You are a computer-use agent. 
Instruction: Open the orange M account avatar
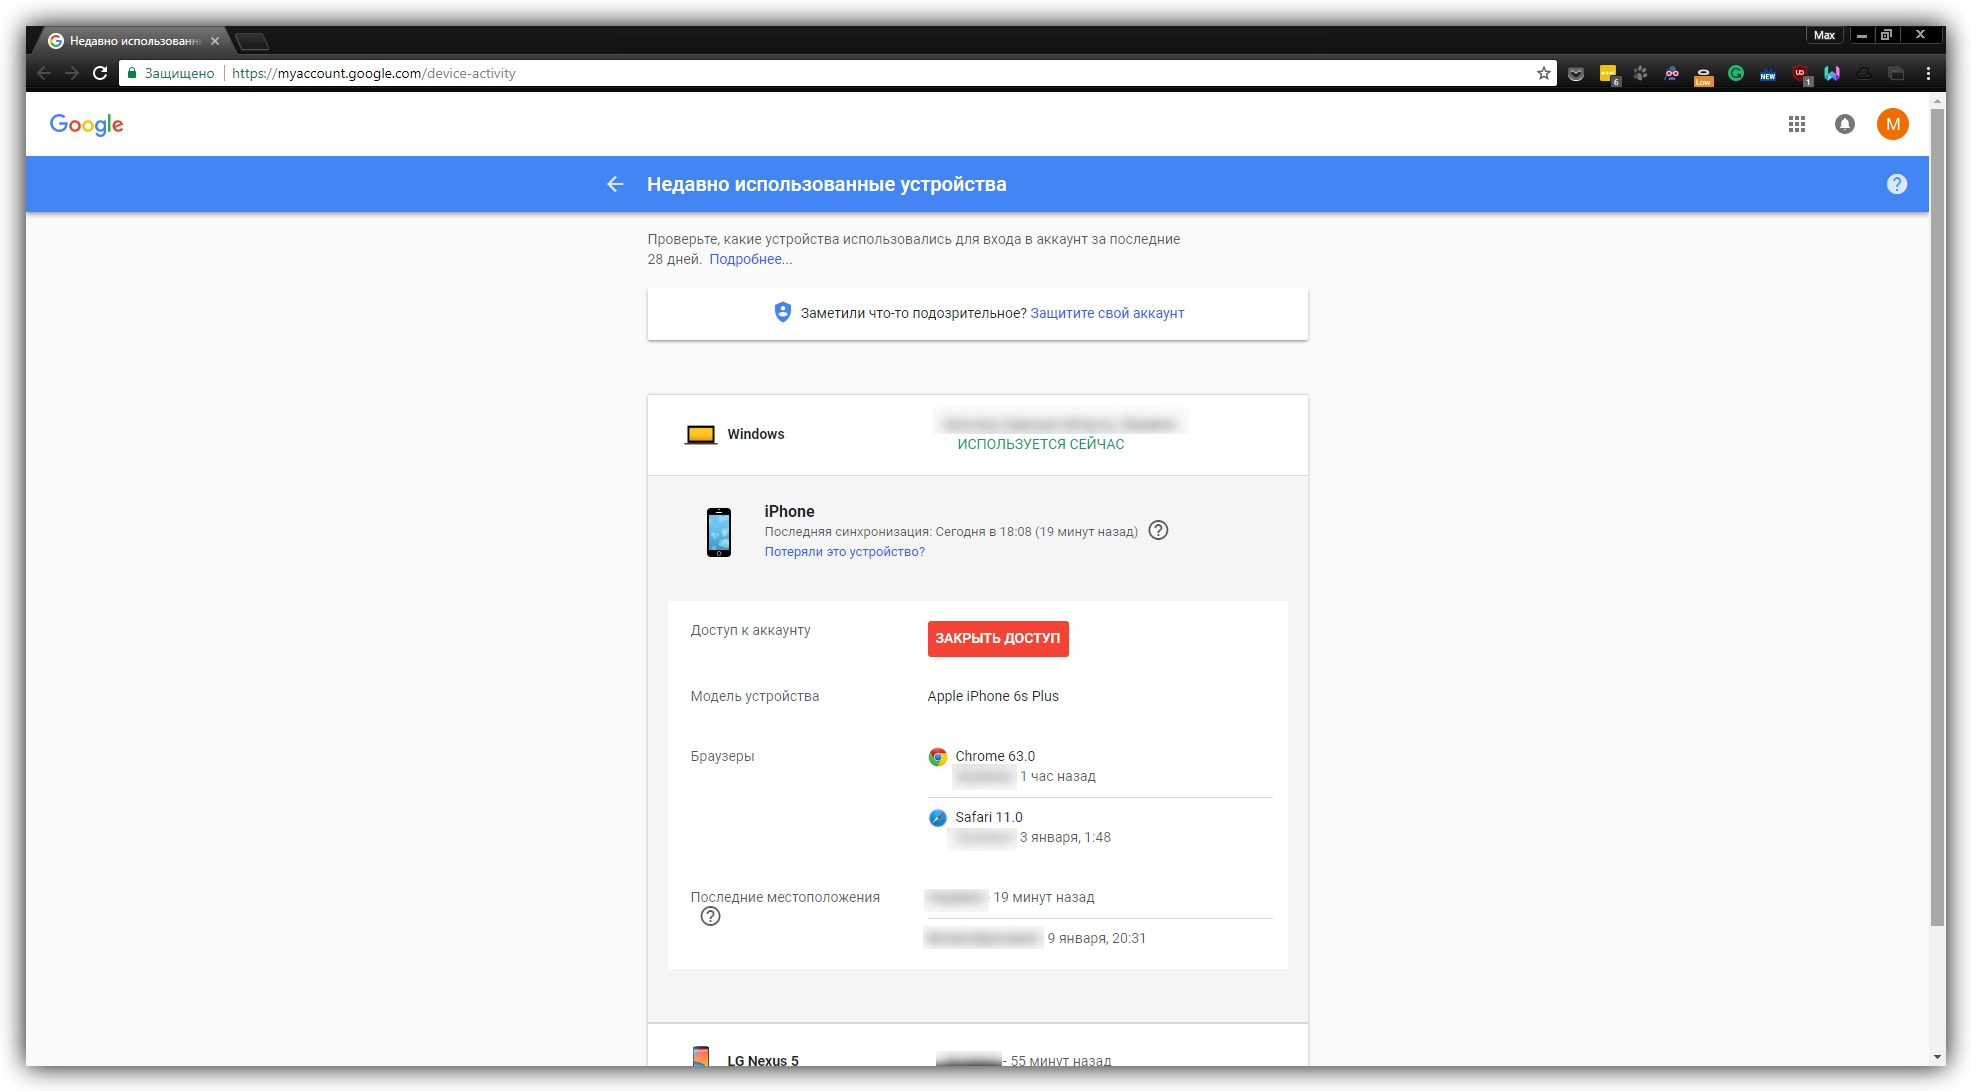[x=1892, y=124]
